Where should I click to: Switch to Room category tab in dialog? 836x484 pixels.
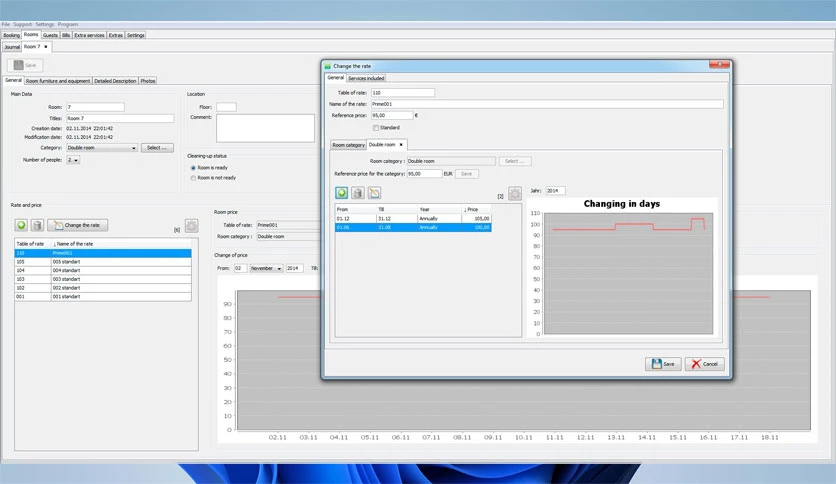click(349, 145)
